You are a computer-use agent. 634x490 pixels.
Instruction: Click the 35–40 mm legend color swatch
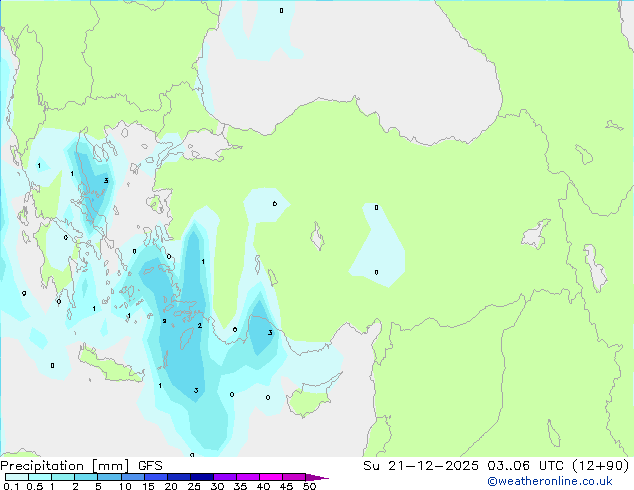248,477
